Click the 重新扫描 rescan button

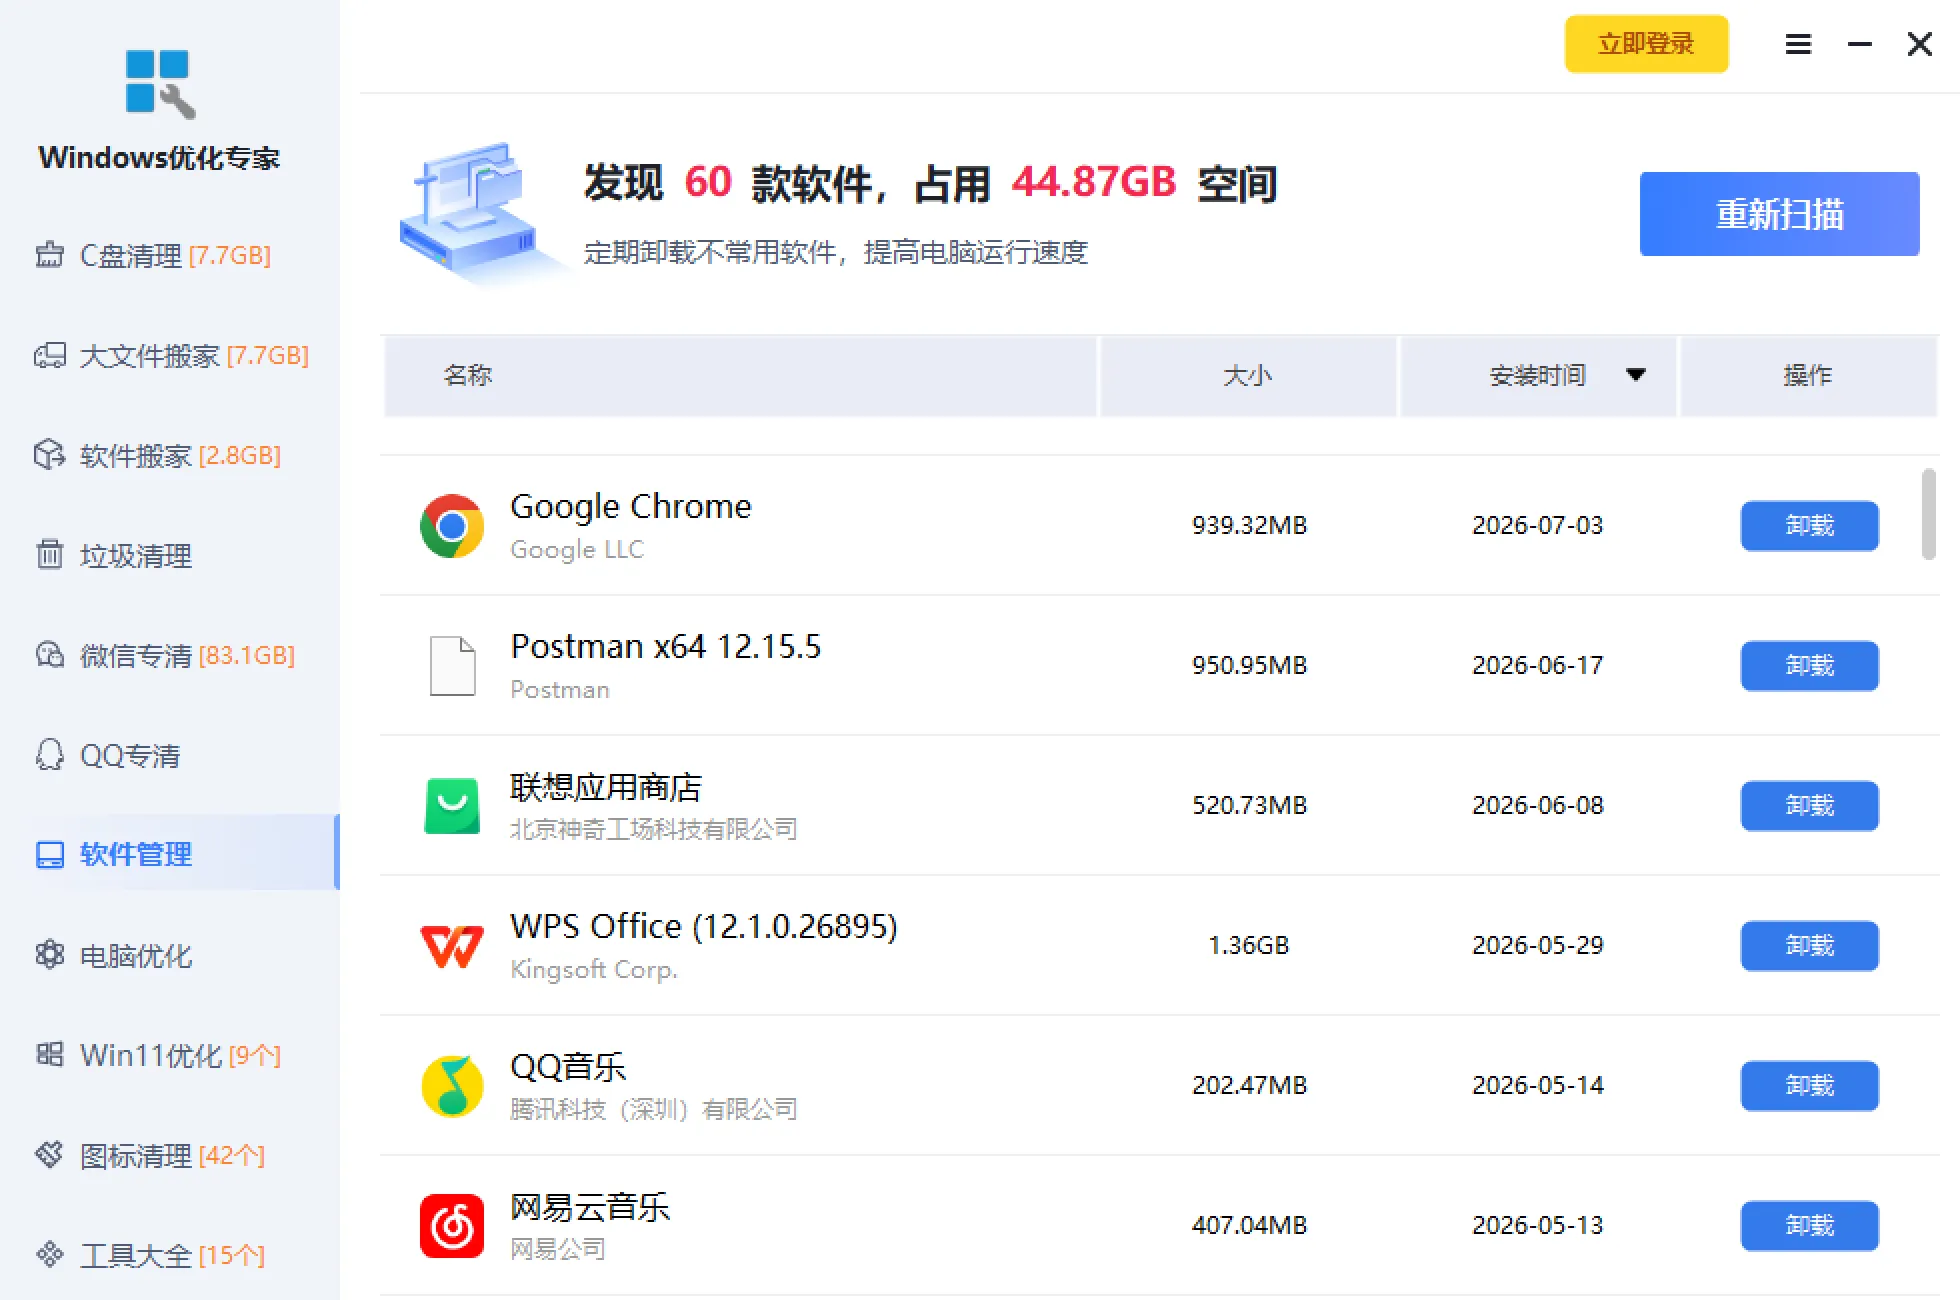(1779, 214)
